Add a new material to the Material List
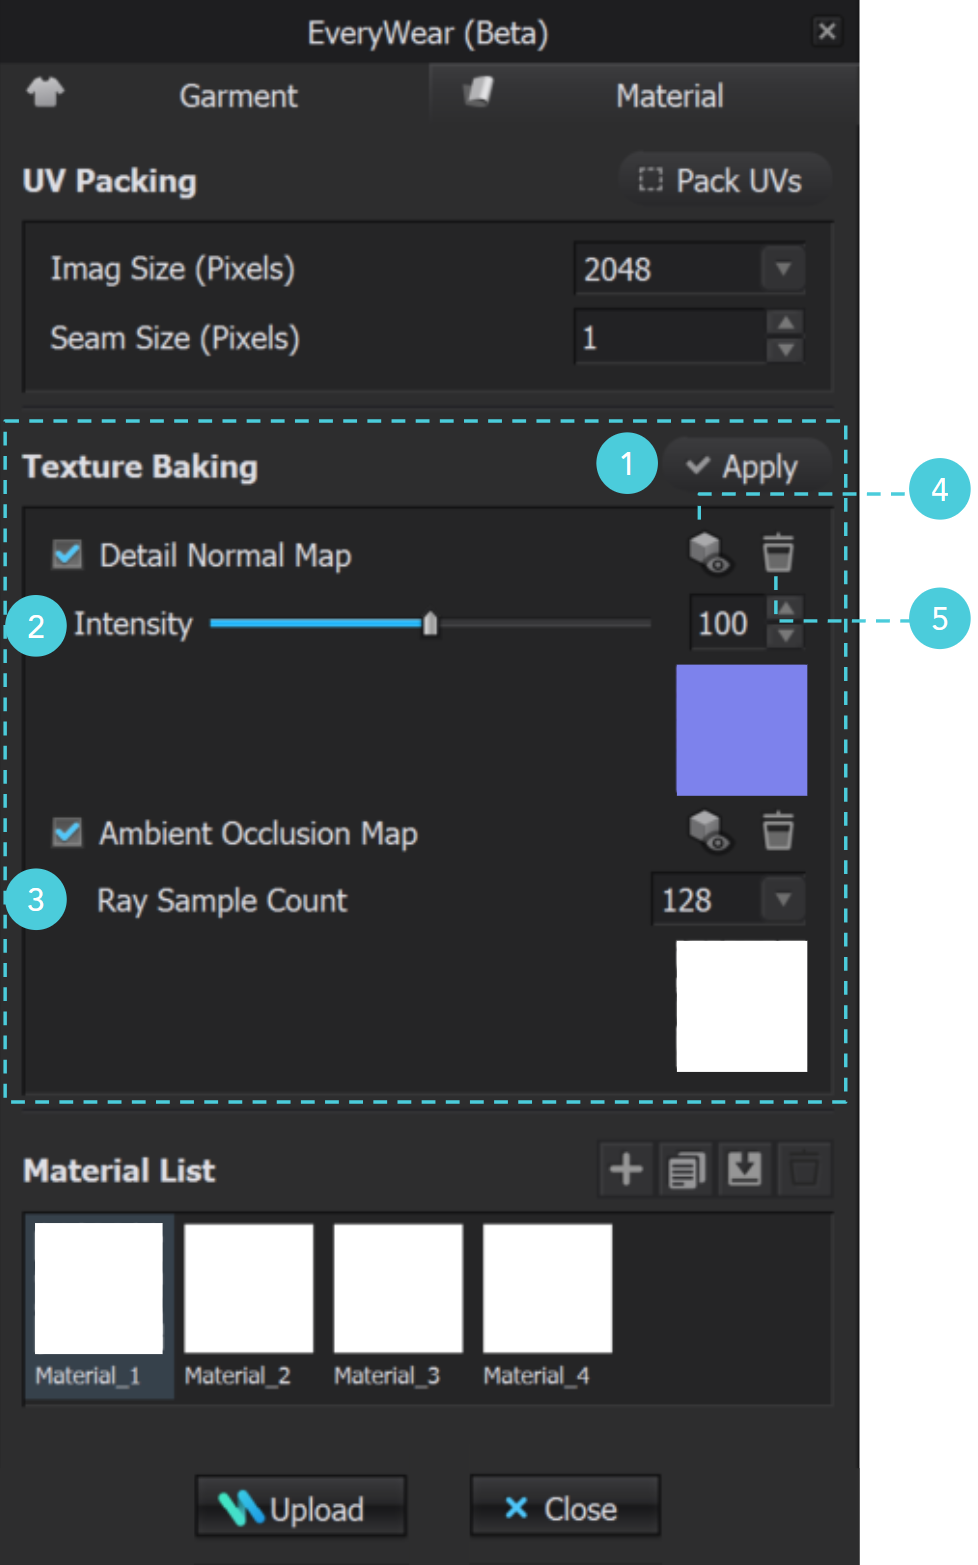This screenshot has width=978, height=1565. [x=625, y=1168]
